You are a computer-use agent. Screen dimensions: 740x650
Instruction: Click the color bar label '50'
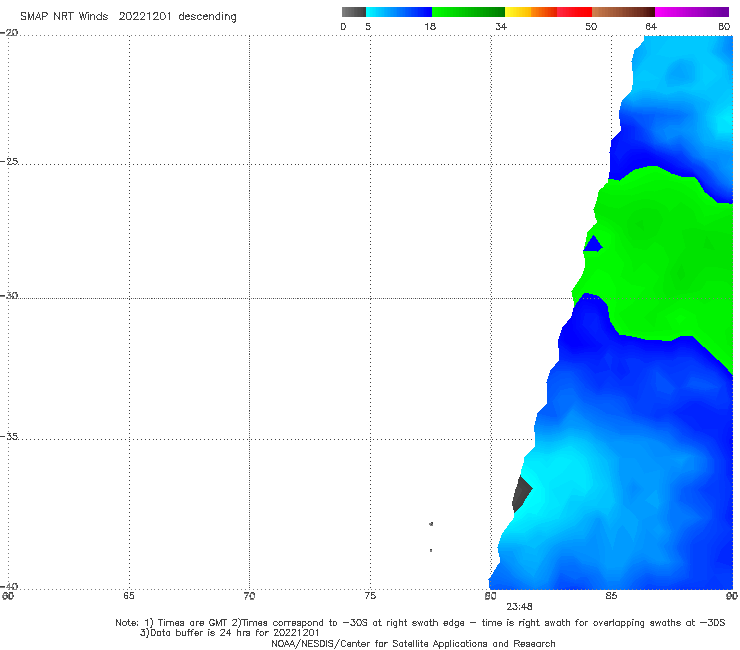[x=591, y=26]
